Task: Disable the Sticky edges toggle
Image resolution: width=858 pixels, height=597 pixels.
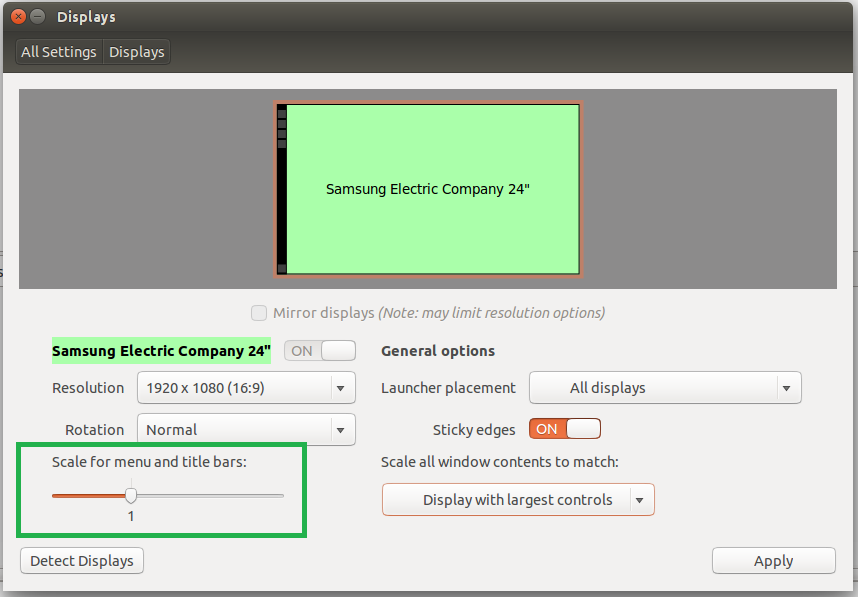Action: click(565, 429)
